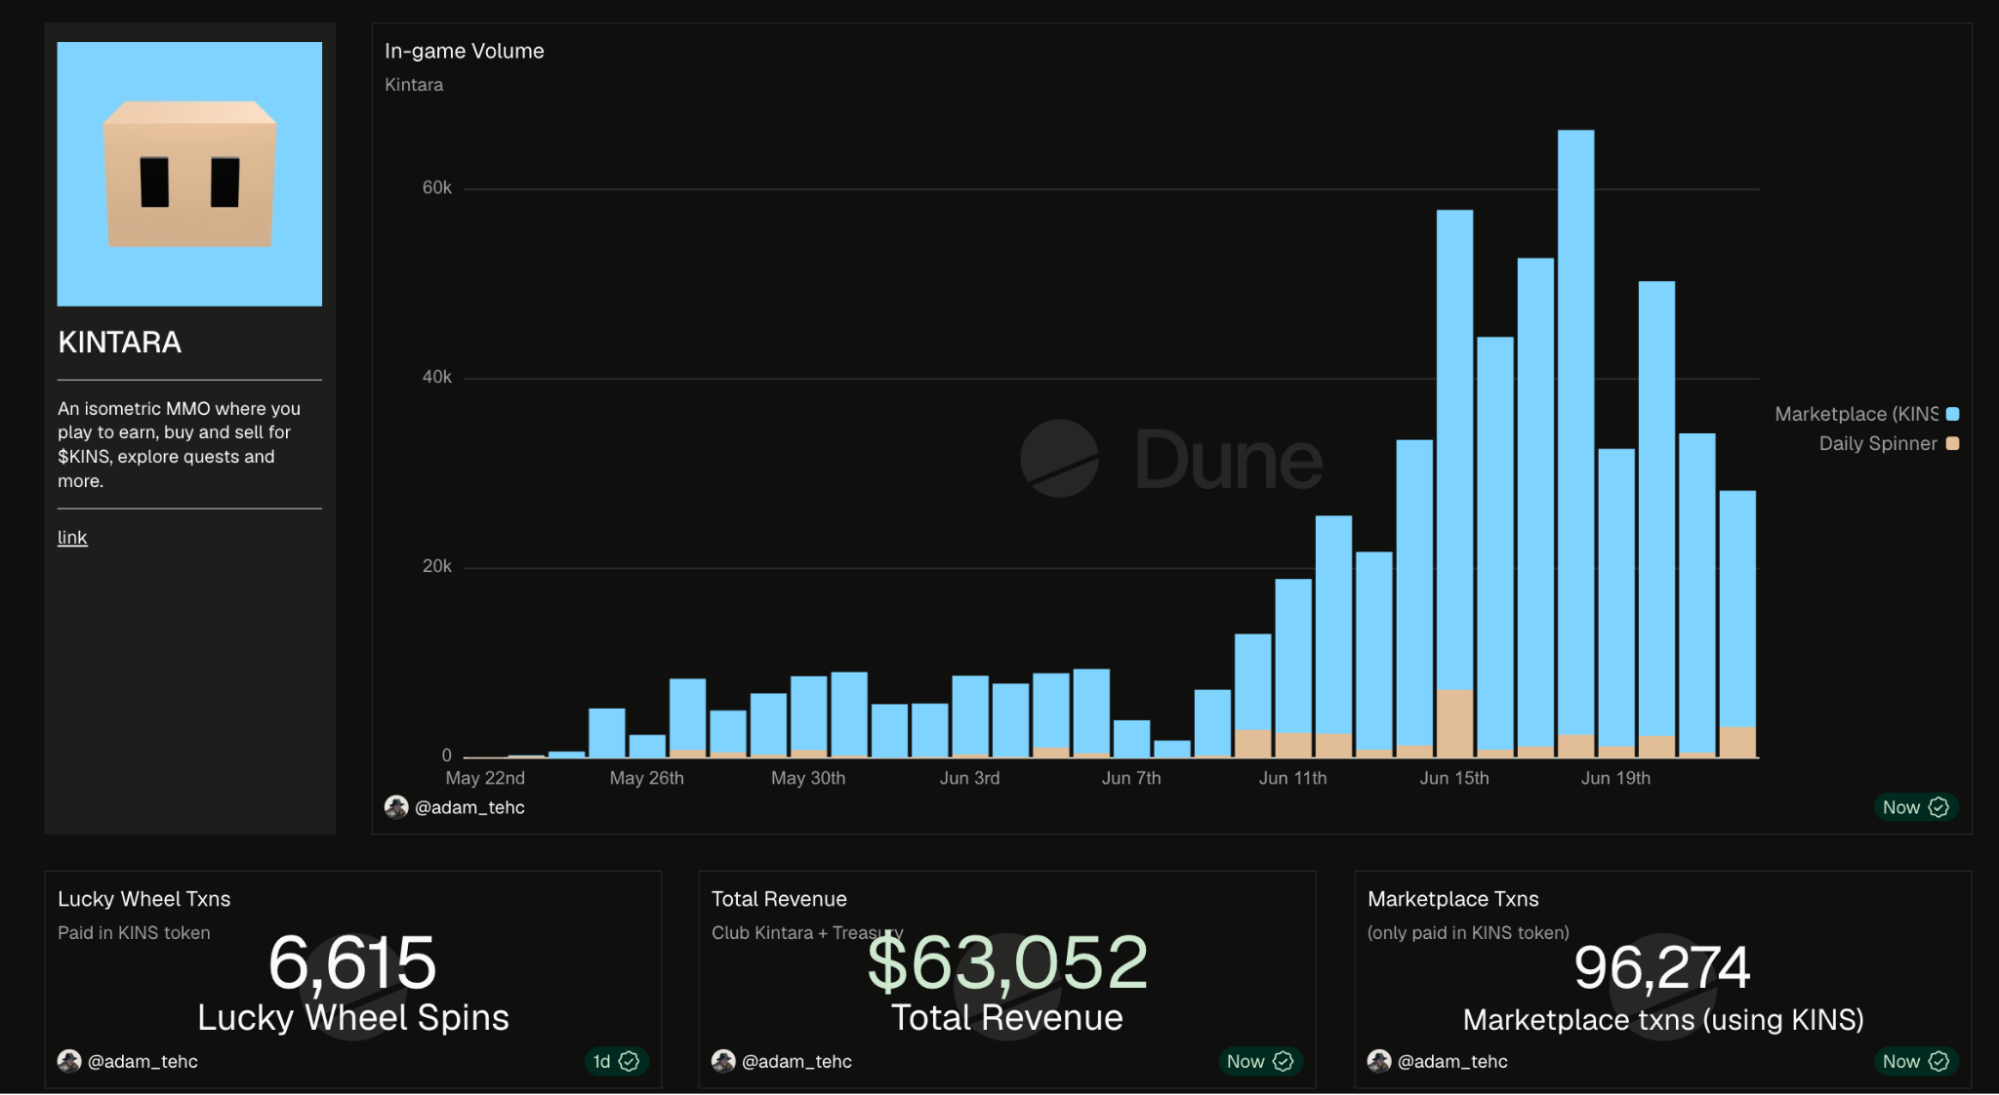Toggle Marketplace (KINS) blue legend swatch
Screen dimensions: 1999x1095
[1952, 414]
